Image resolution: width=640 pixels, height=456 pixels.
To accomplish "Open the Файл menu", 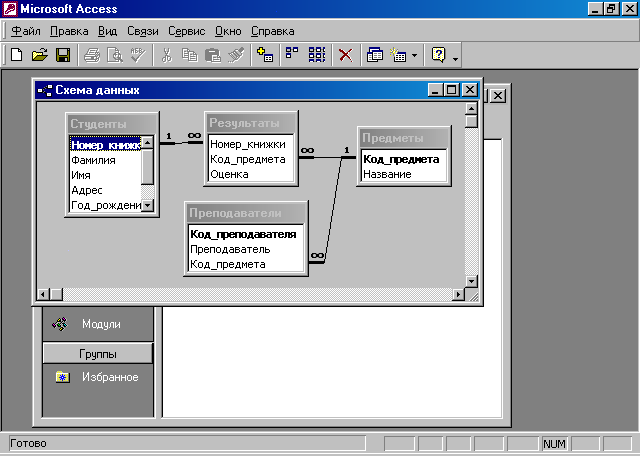I will tap(26, 31).
